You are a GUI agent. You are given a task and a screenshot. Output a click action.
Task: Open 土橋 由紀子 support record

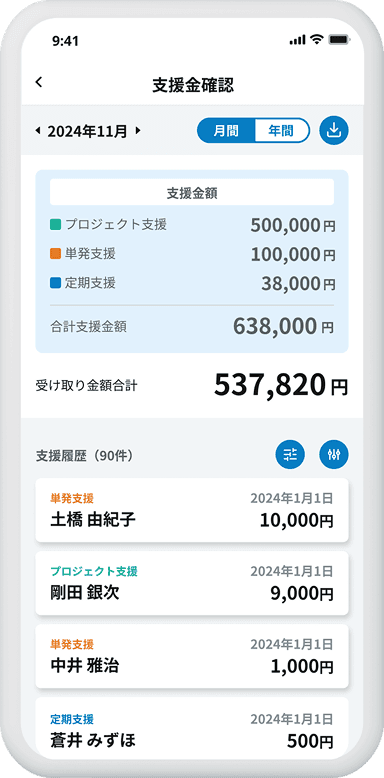(x=192, y=510)
